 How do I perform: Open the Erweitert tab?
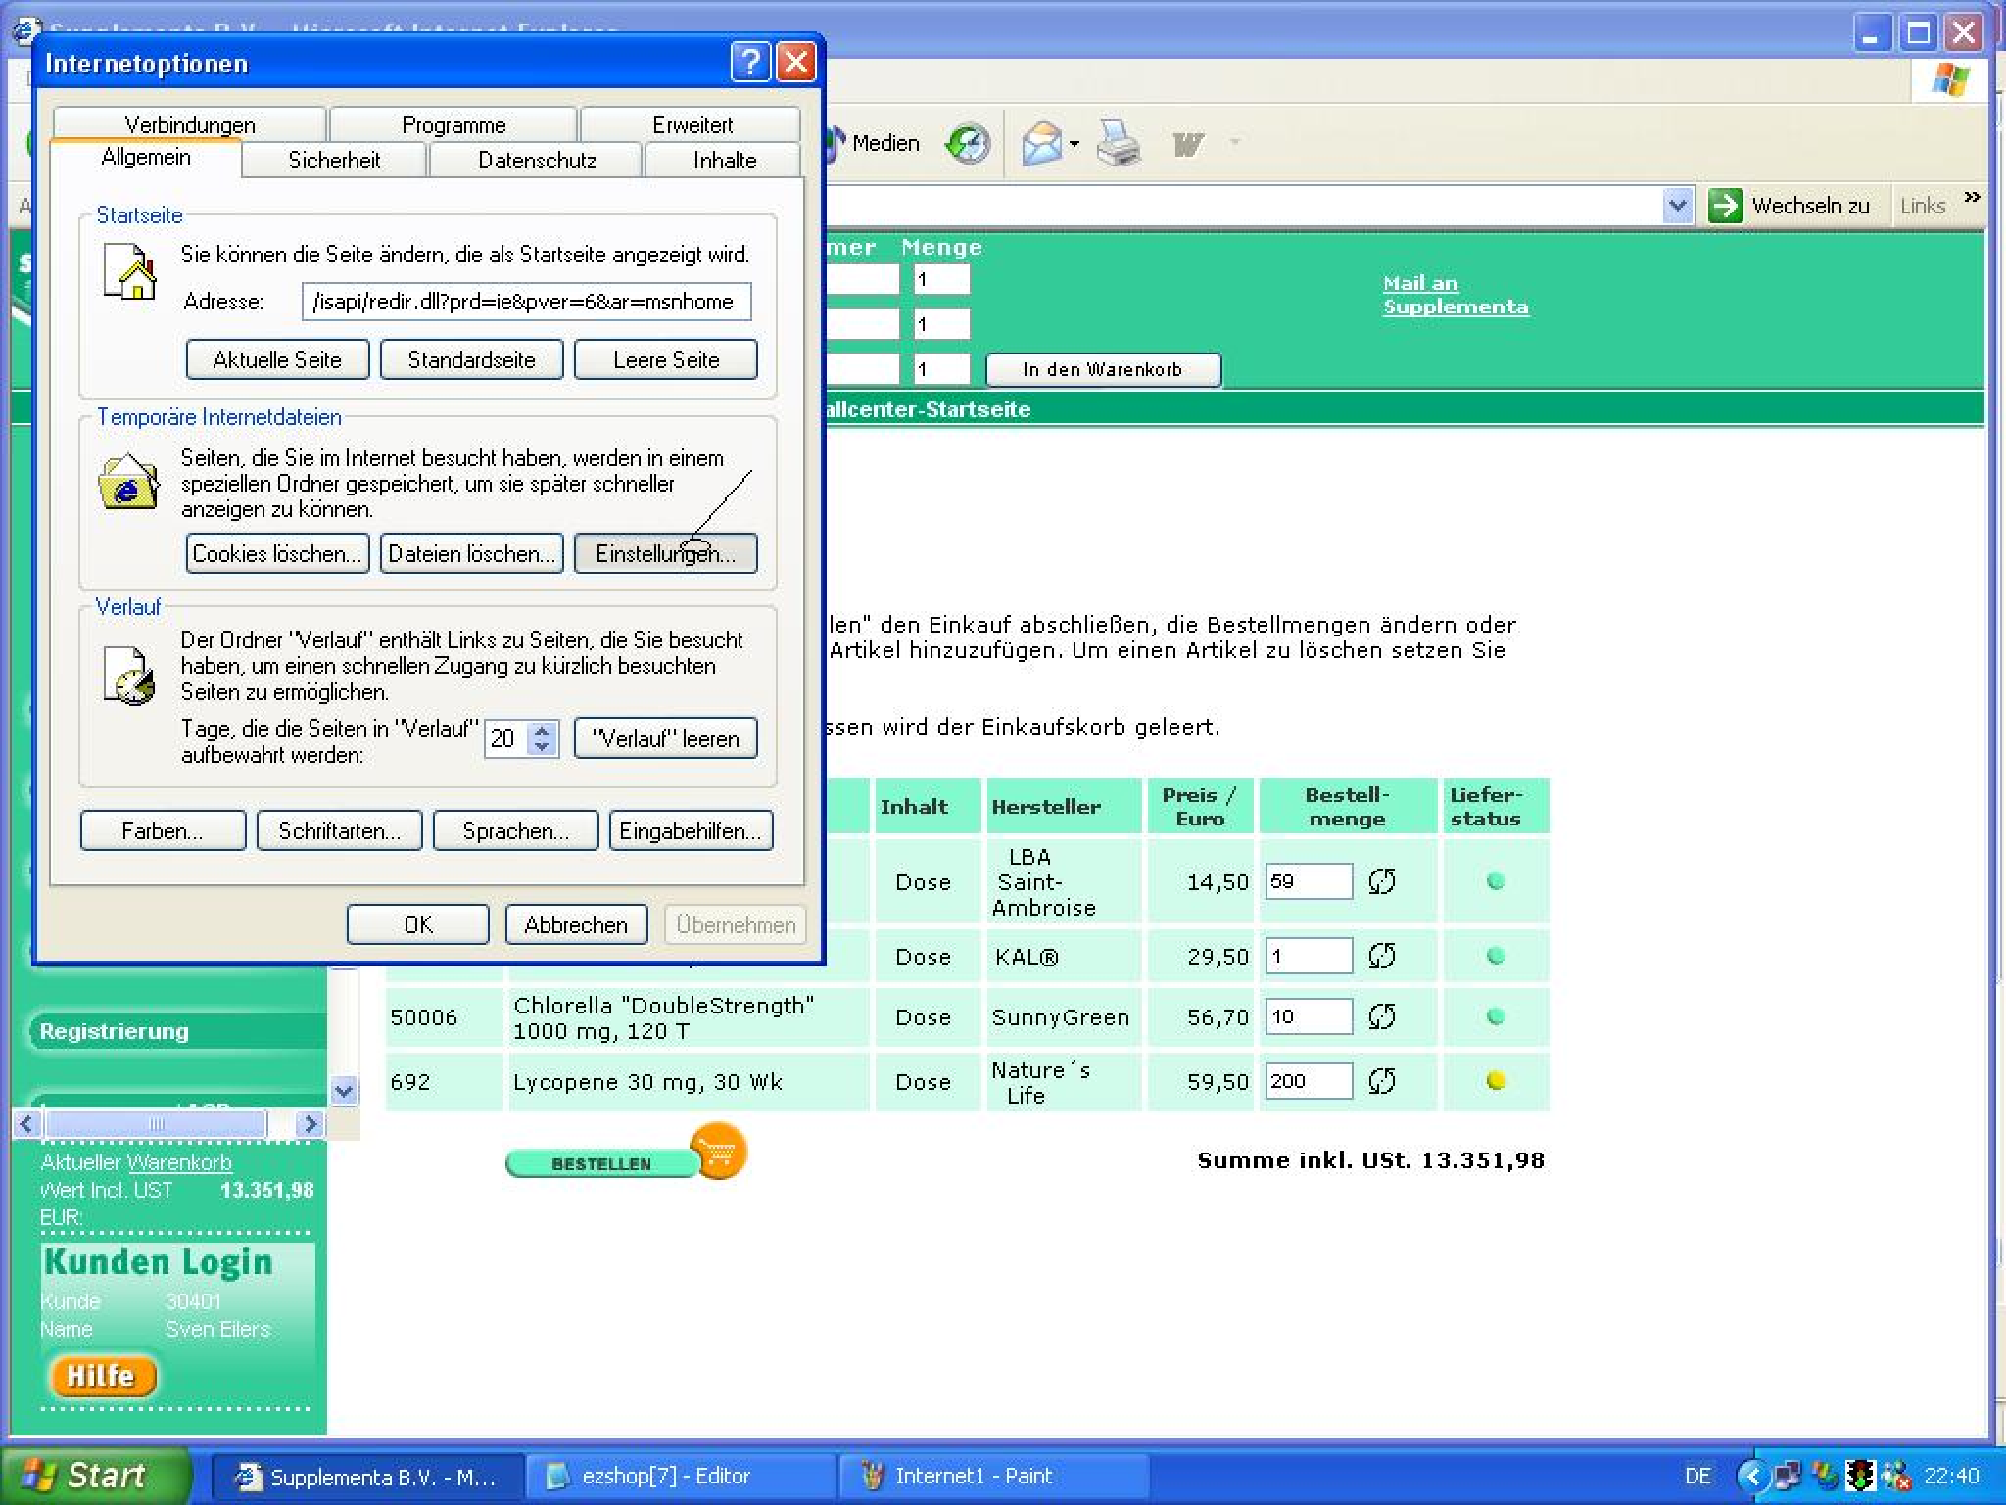tap(691, 125)
